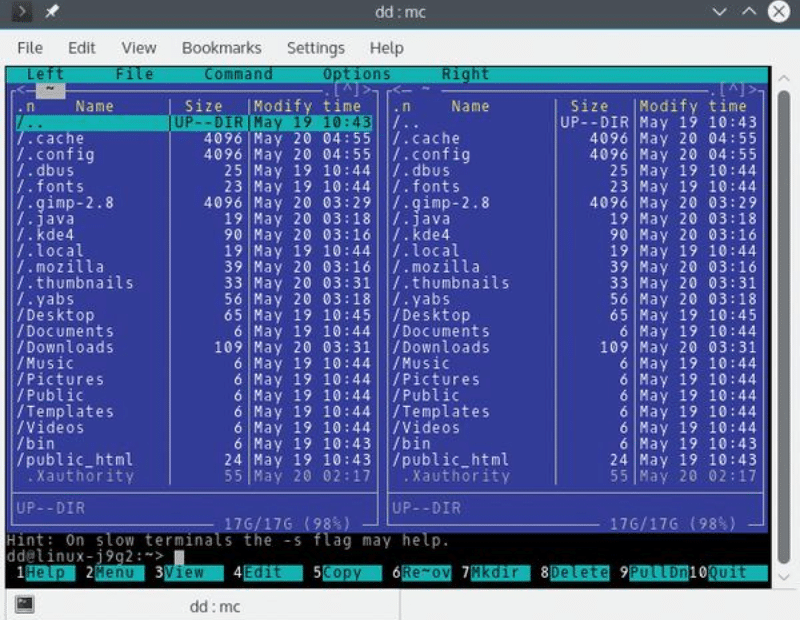The height and width of the screenshot is (620, 800).
Task: Open the window options chevron in the title bar
Action: [718, 12]
